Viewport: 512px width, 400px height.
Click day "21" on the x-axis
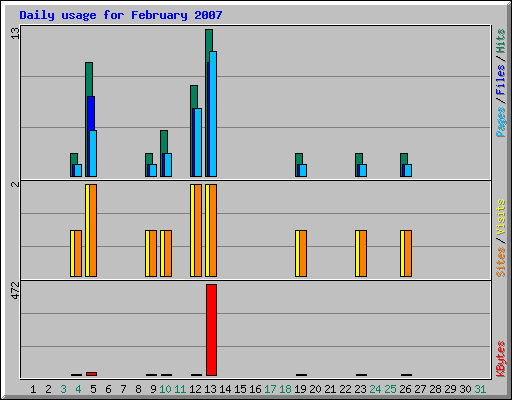pos(330,389)
